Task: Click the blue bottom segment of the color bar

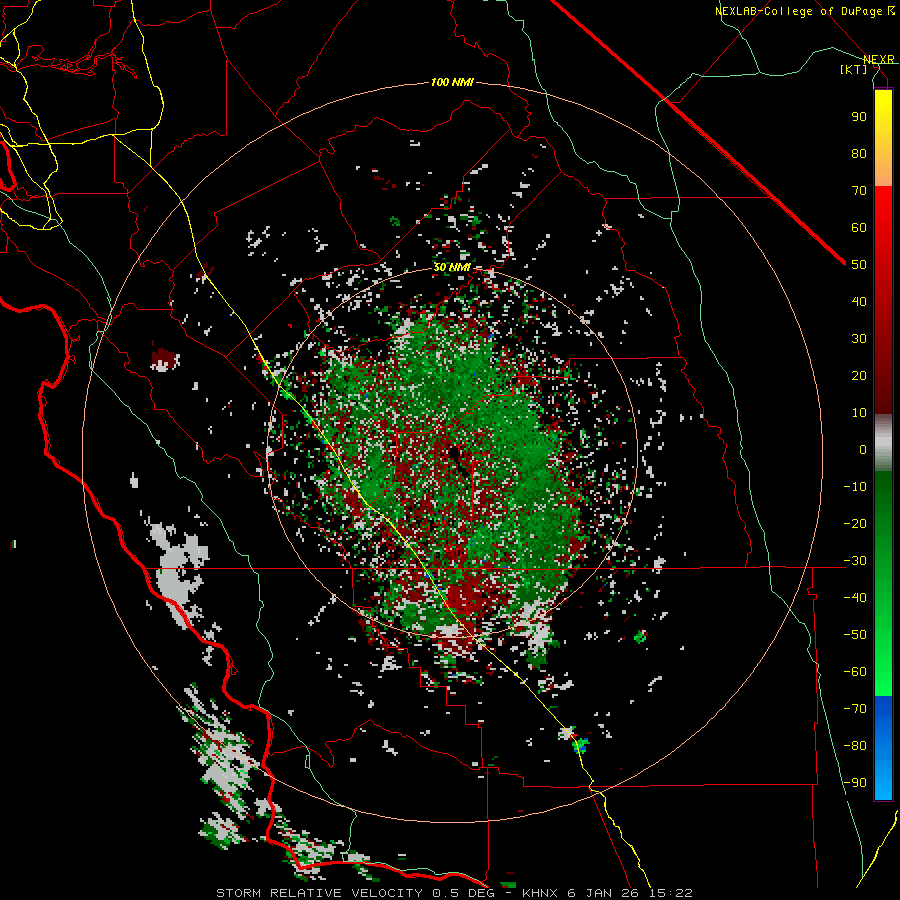Action: tap(883, 748)
